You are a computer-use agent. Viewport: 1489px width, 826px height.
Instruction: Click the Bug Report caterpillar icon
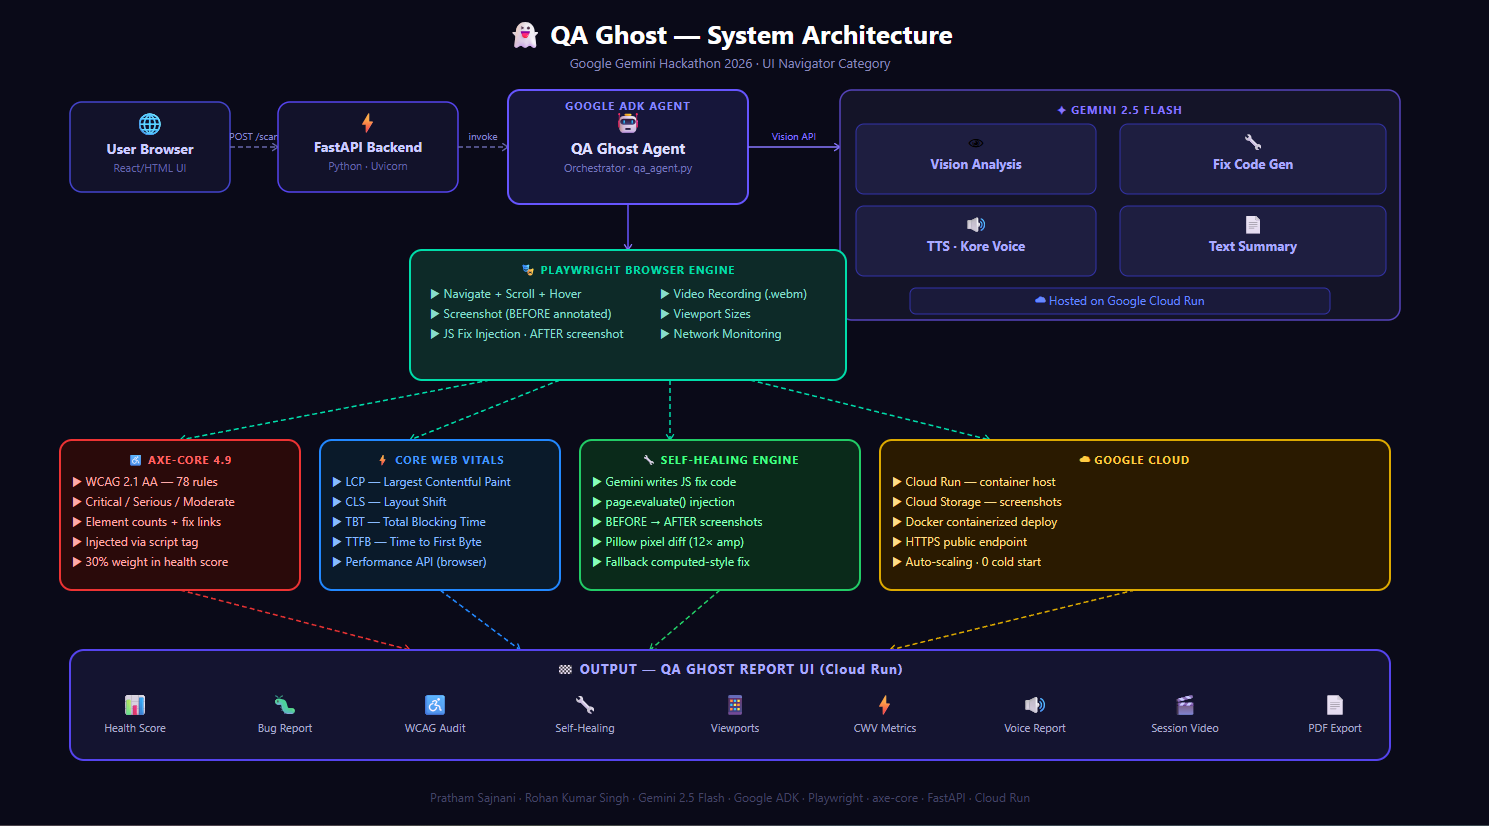285,705
